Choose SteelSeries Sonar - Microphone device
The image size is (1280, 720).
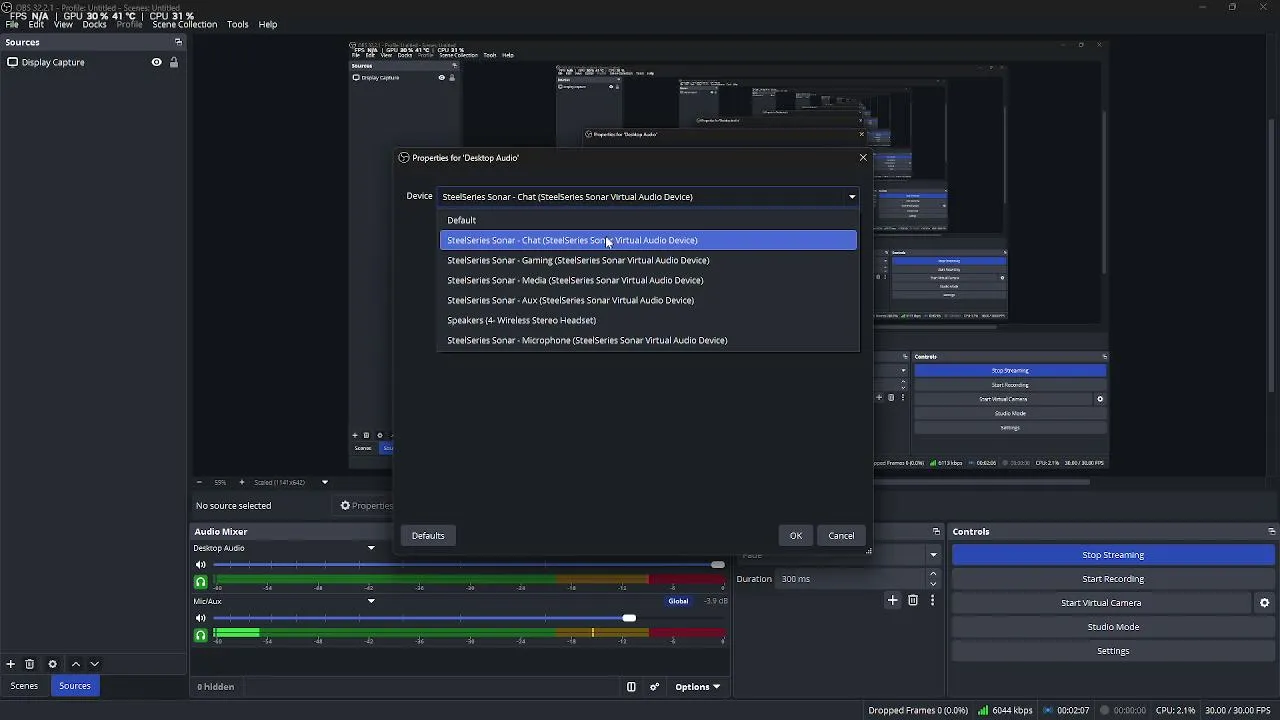(x=649, y=340)
